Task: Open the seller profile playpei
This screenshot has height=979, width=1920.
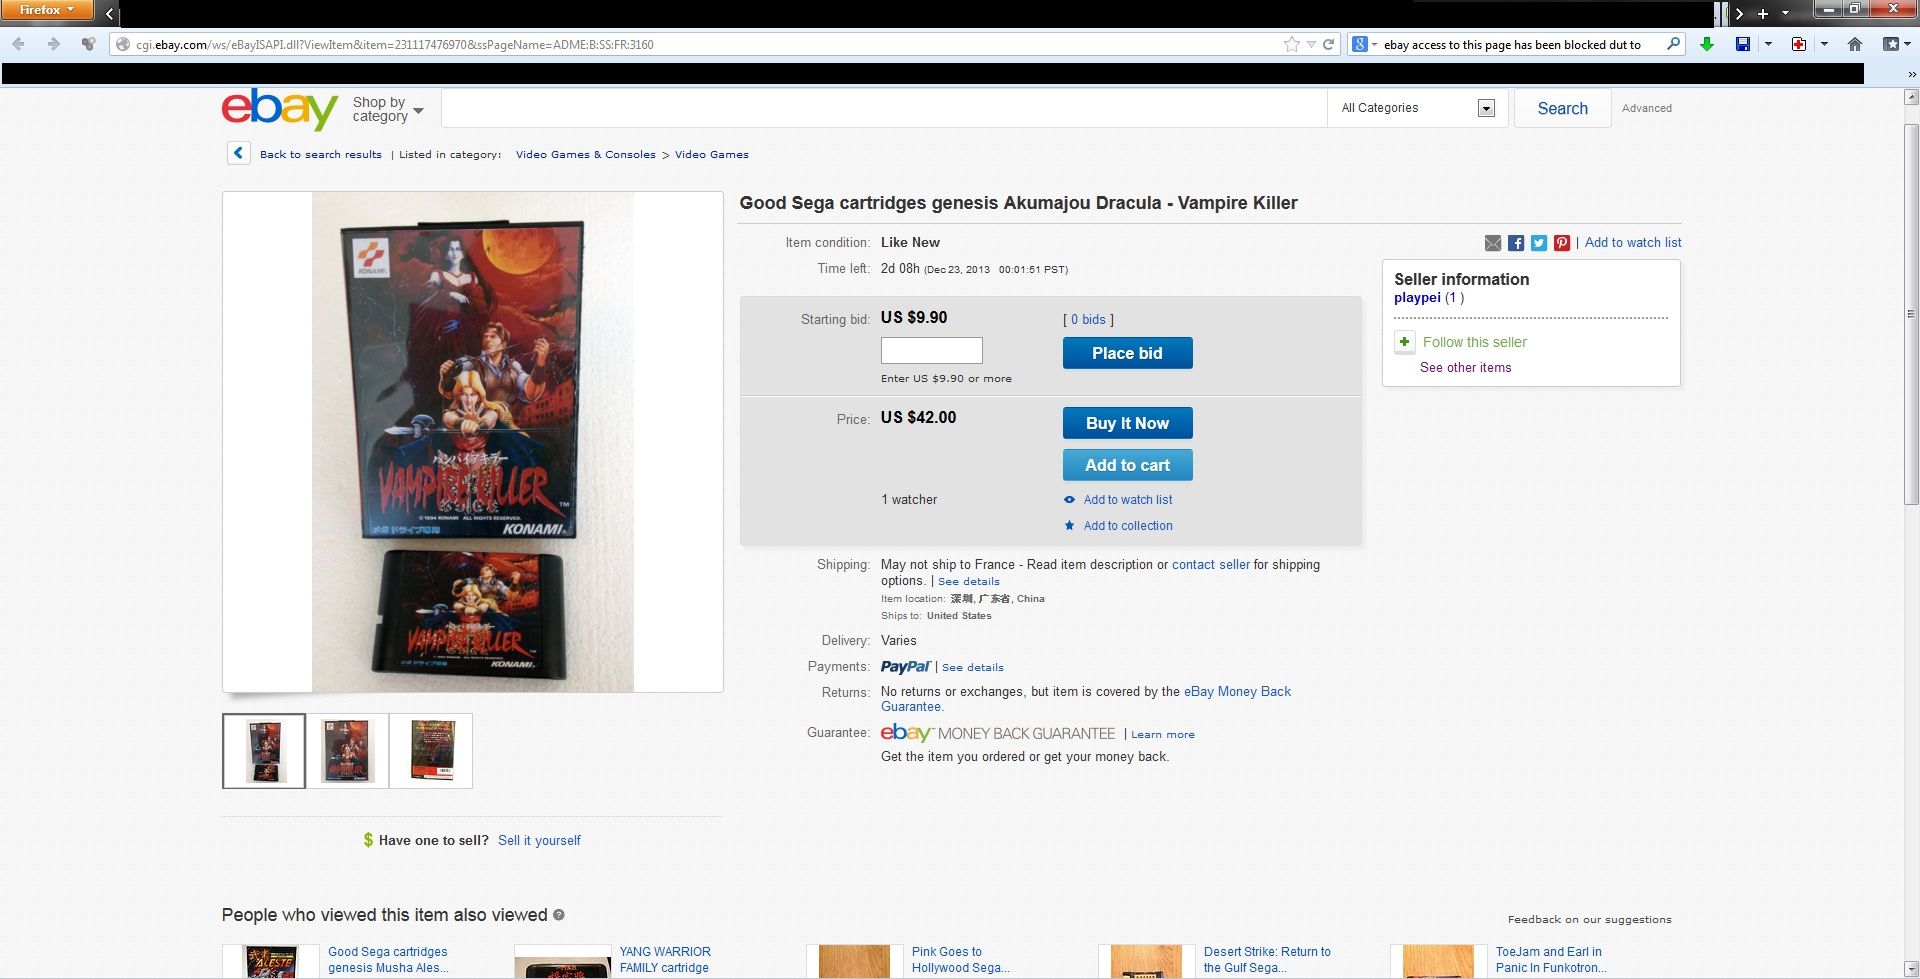Action: point(1417,298)
